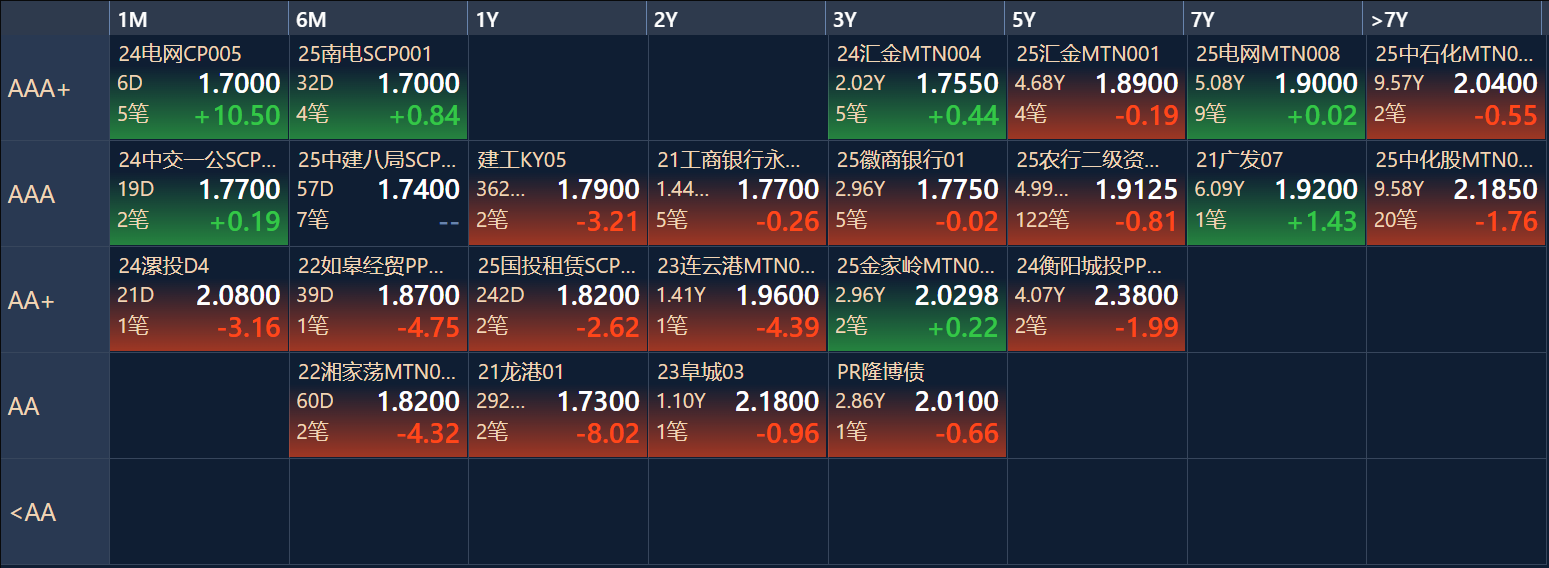Open the 25电网MTN008 tile
The width and height of the screenshot is (1549, 568).
tap(1276, 87)
